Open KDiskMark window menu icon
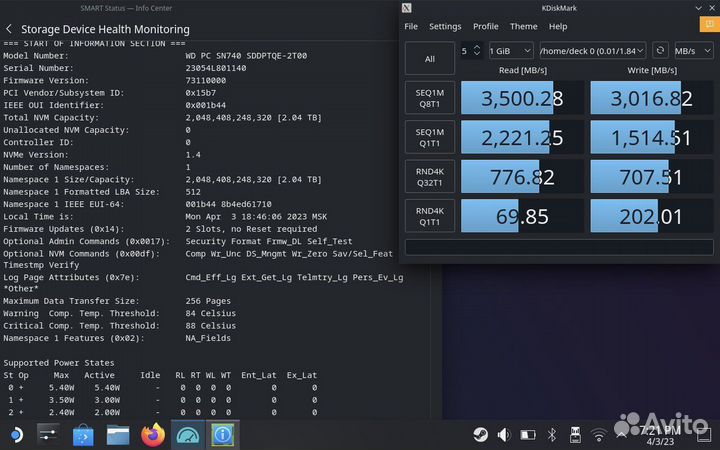This screenshot has height=450, width=720. tap(406, 8)
